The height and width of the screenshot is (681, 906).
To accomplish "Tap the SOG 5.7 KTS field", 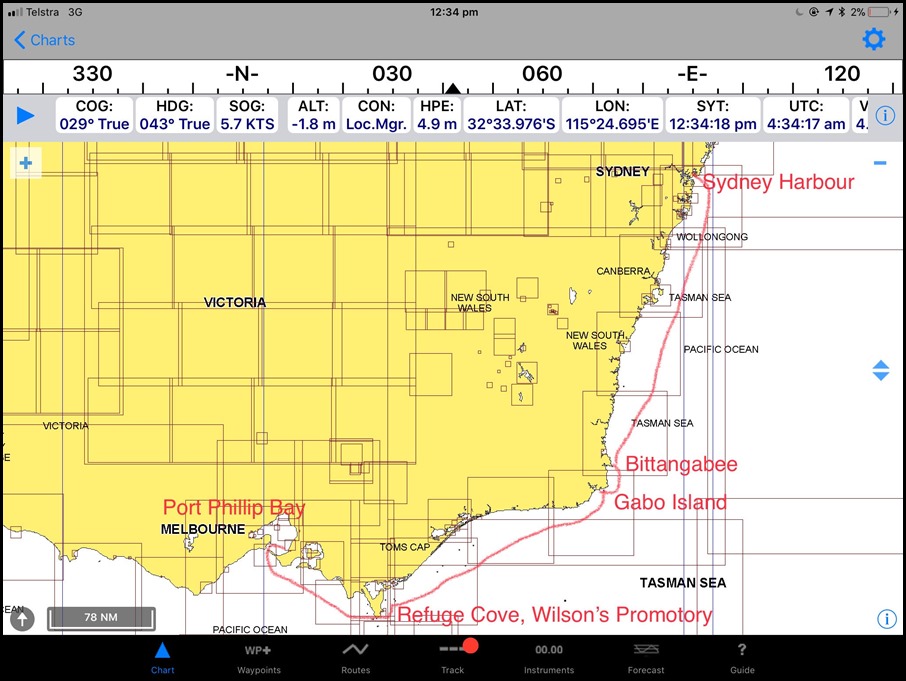I will point(247,115).
